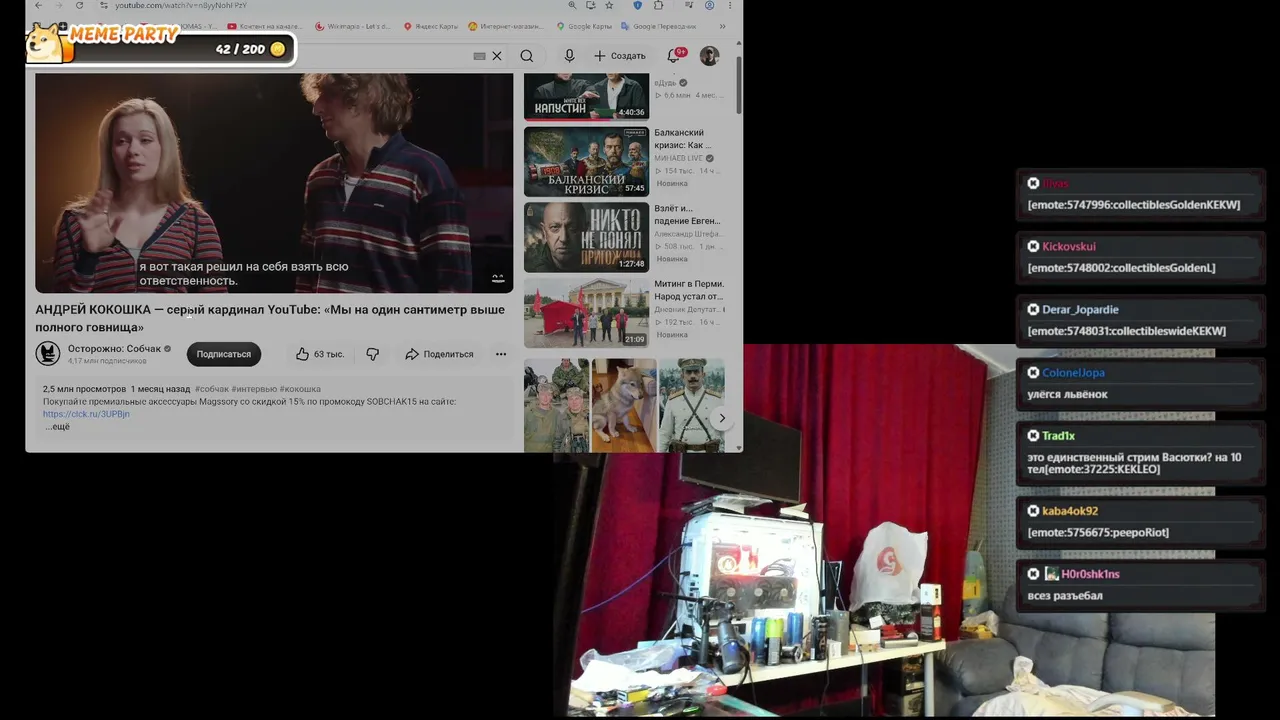Open YouTube notifications bell

[674, 56]
